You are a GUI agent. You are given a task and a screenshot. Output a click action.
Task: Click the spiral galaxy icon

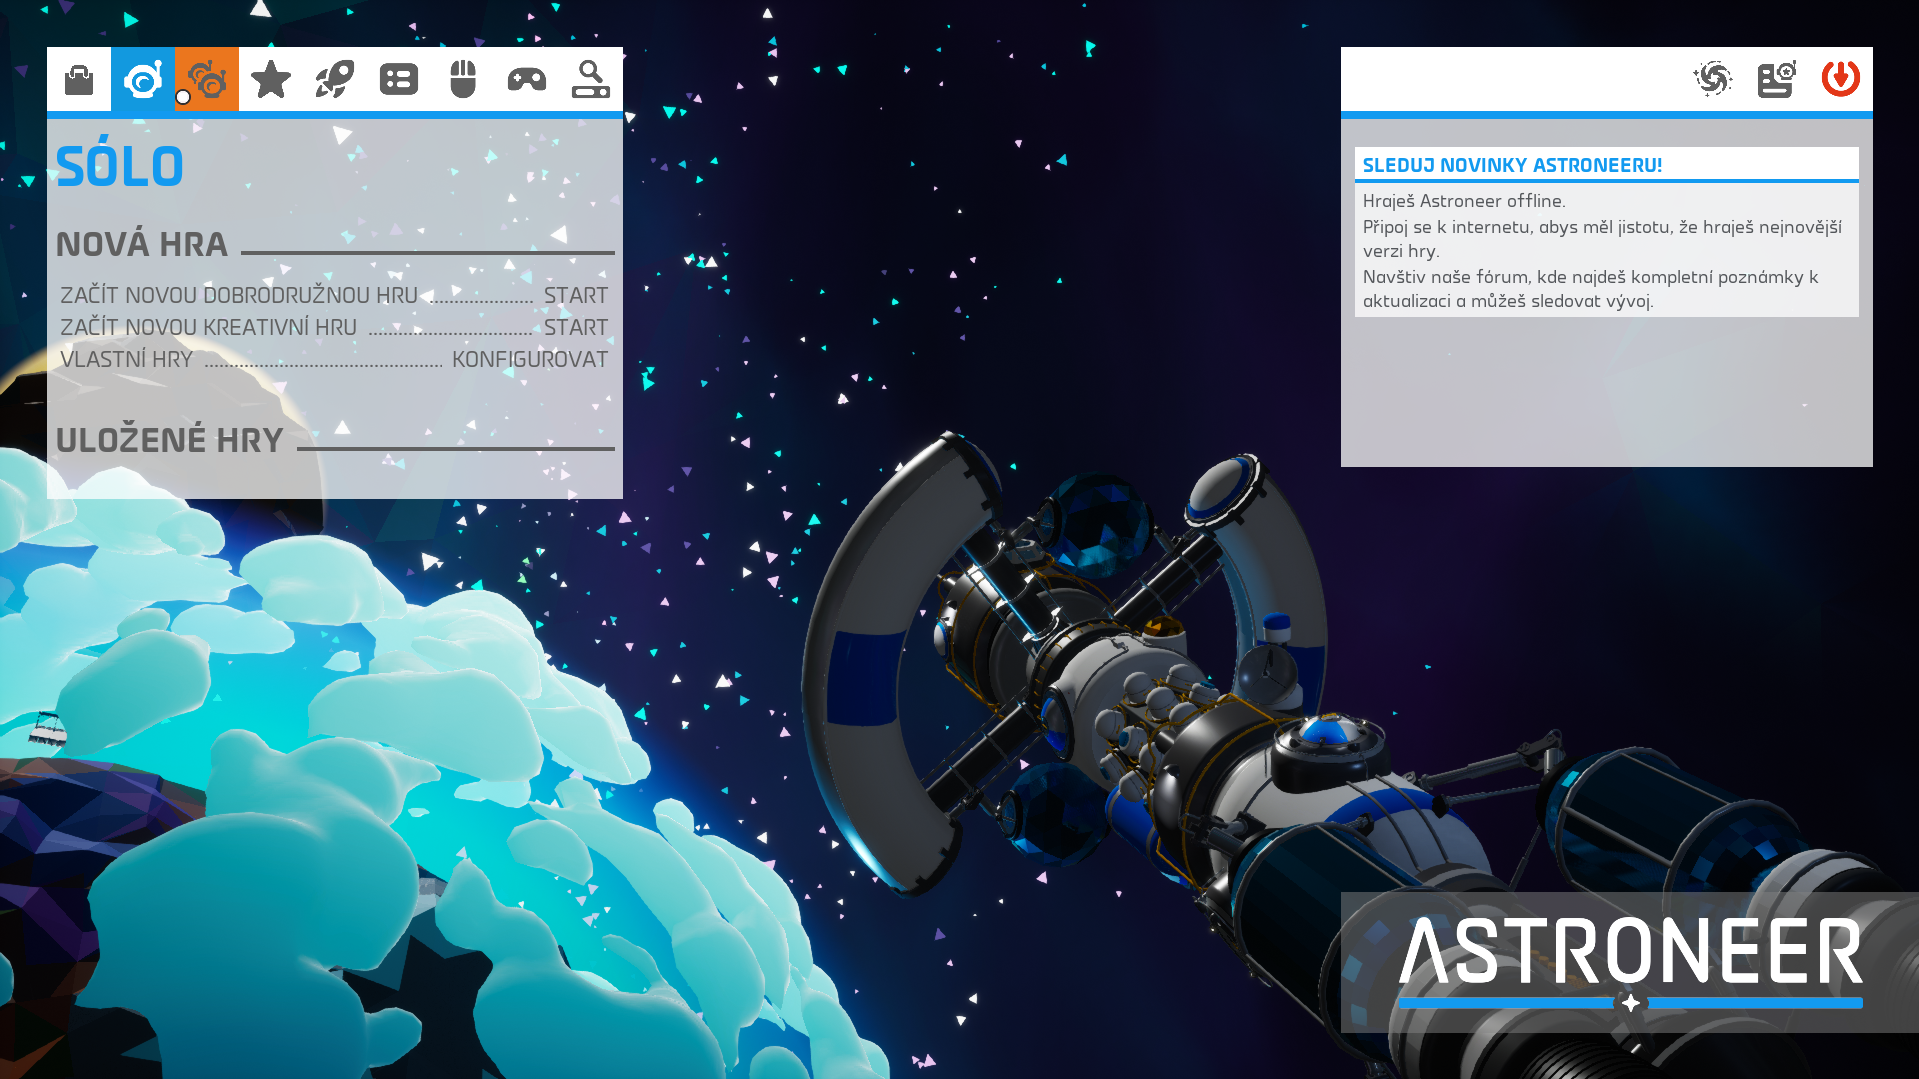(x=1713, y=78)
